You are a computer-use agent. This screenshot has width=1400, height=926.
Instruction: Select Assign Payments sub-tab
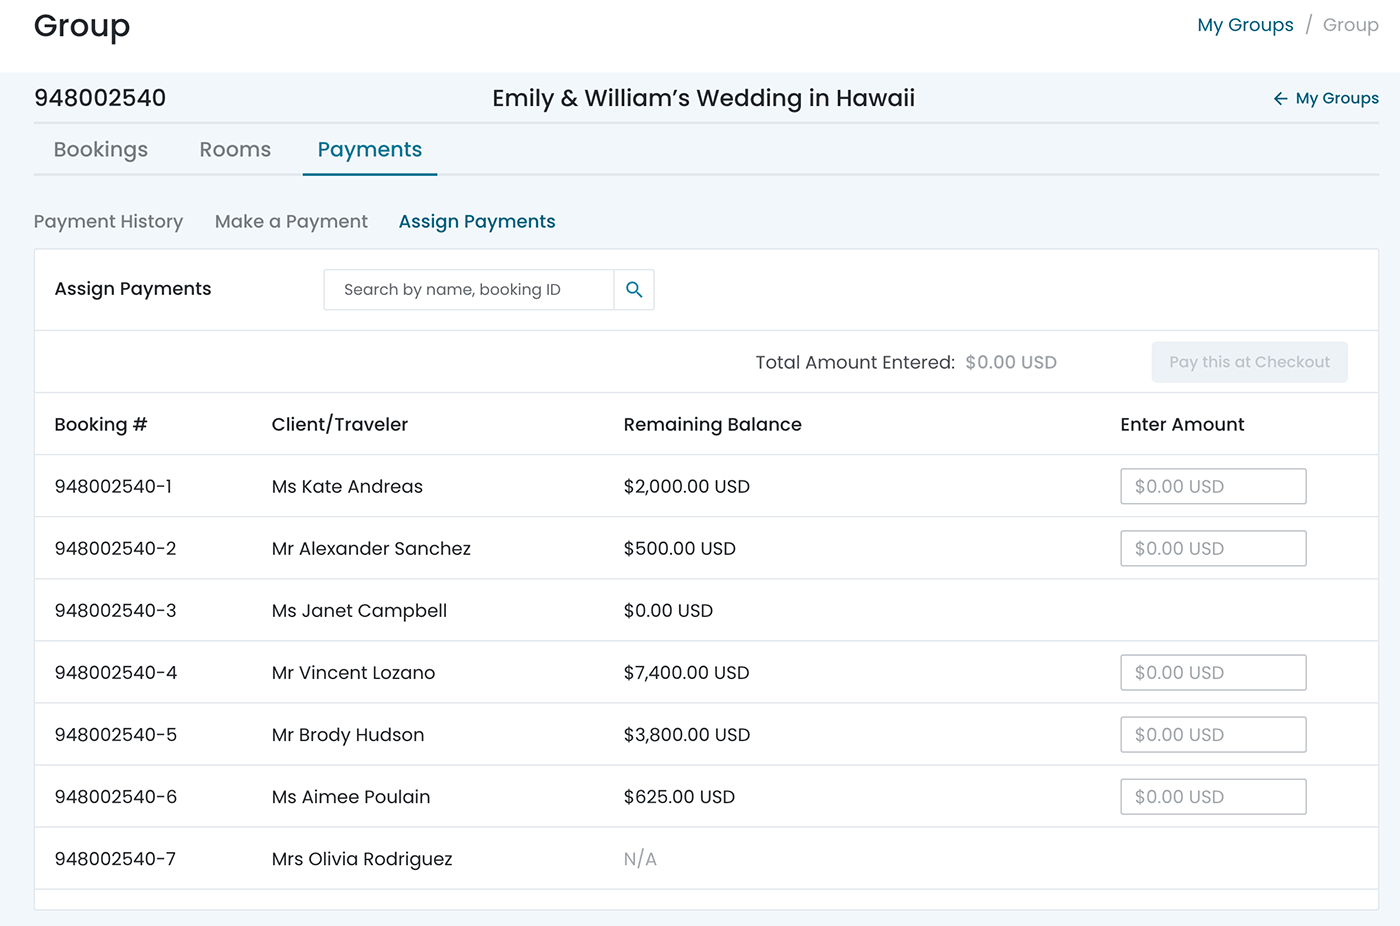click(477, 222)
